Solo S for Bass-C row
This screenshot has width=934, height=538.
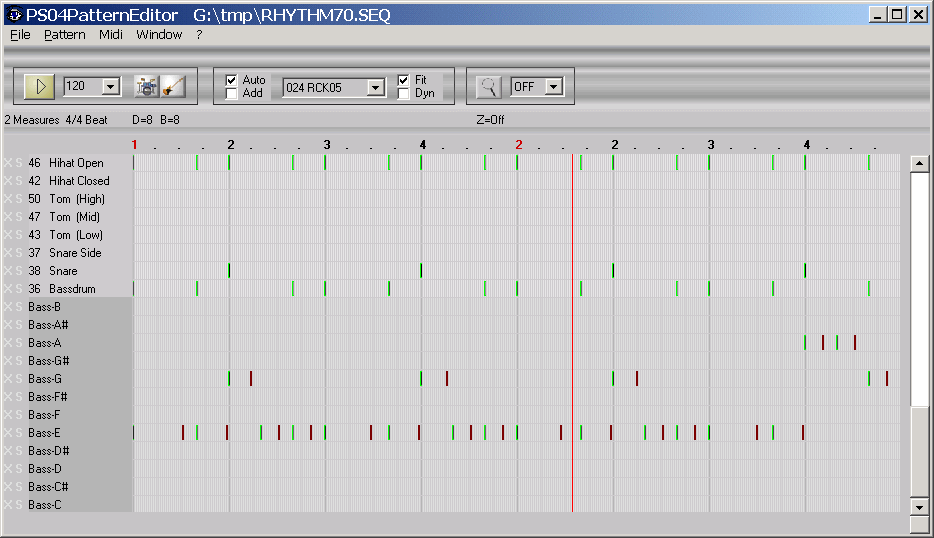[19, 505]
